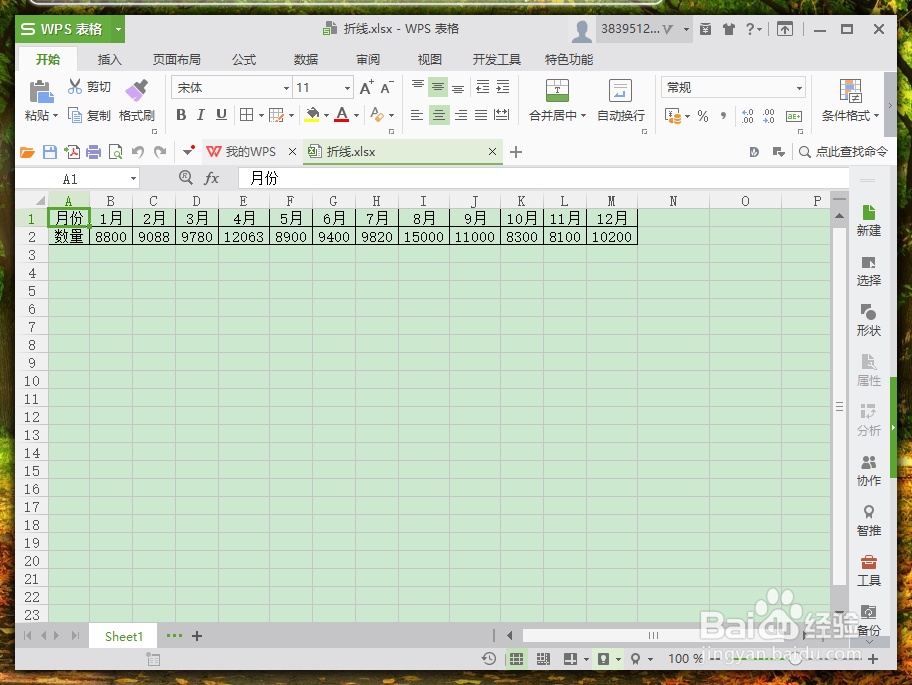The image size is (912, 685).
Task: Select cell E2 containing 12063
Action: (244, 237)
